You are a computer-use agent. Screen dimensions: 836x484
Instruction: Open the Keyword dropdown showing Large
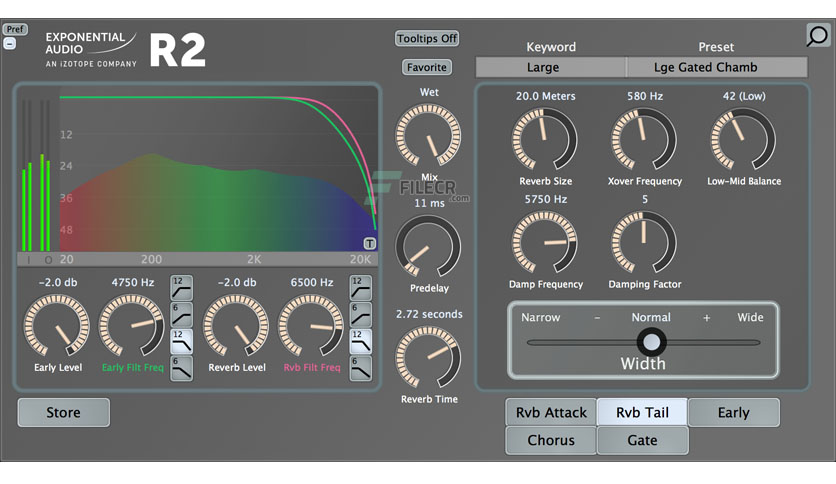[x=550, y=67]
